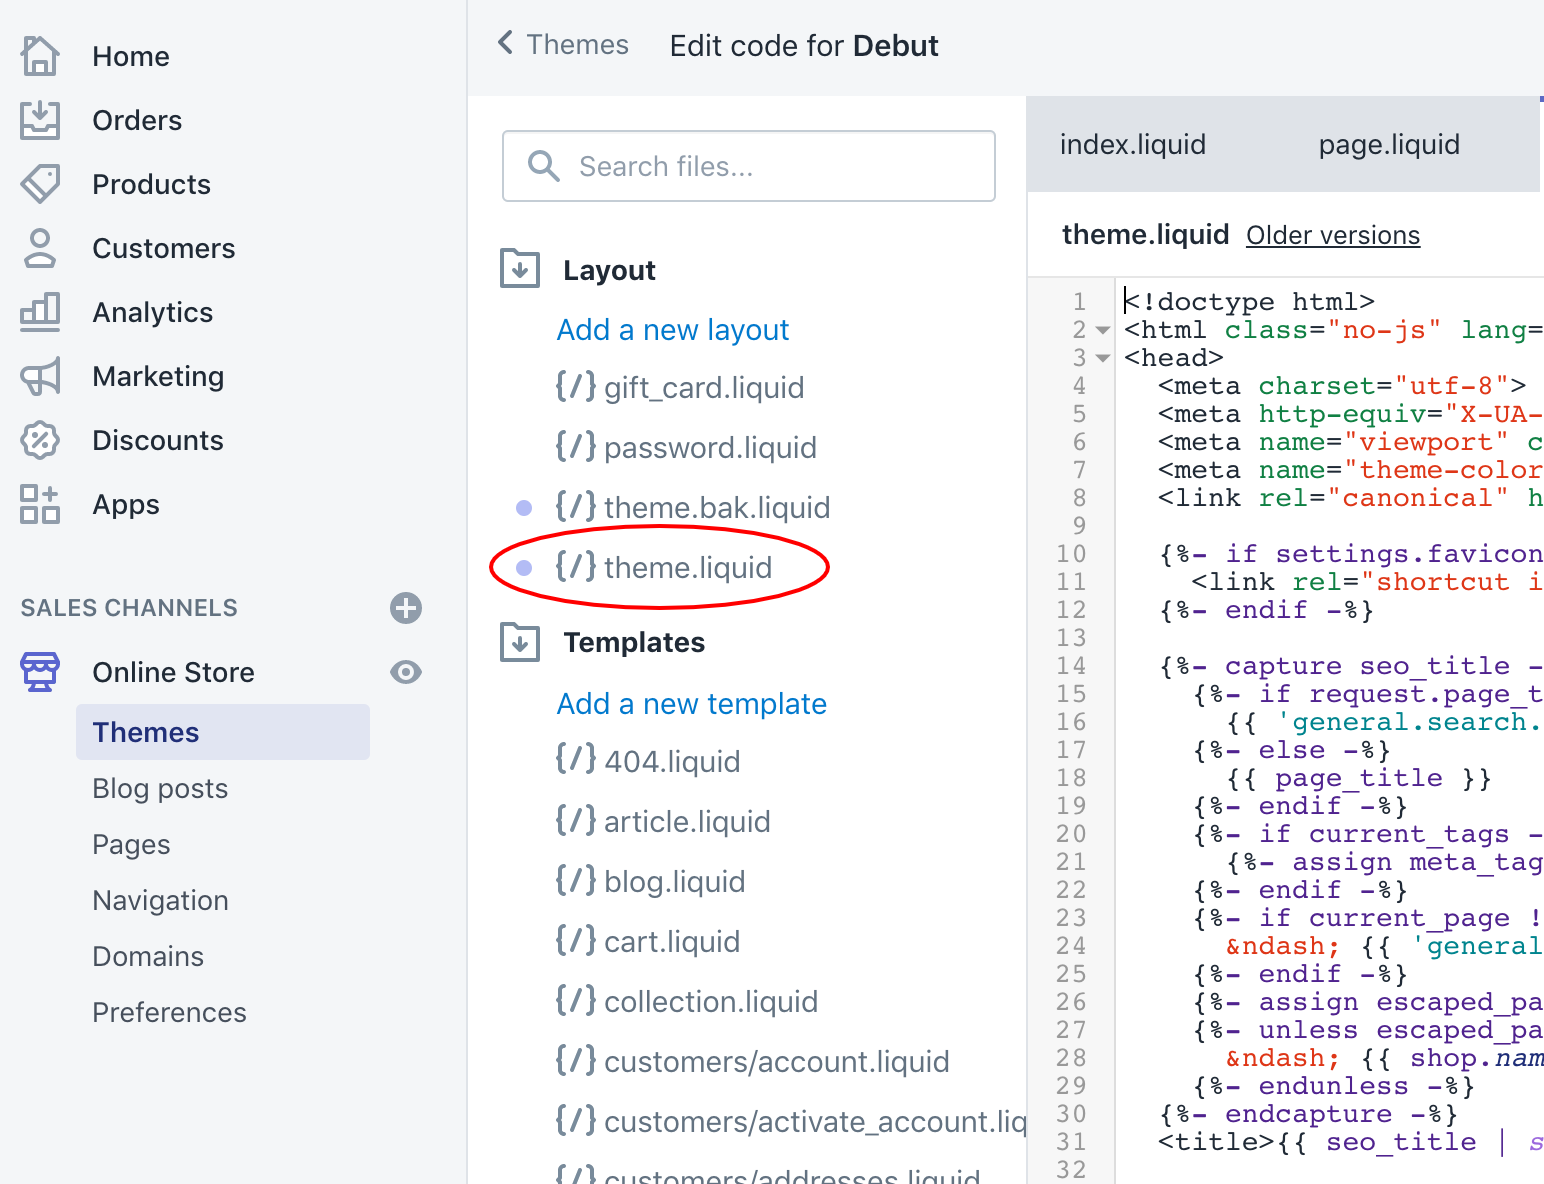Open the Online Store storefront icon
1544x1184 pixels.
(x=40, y=671)
